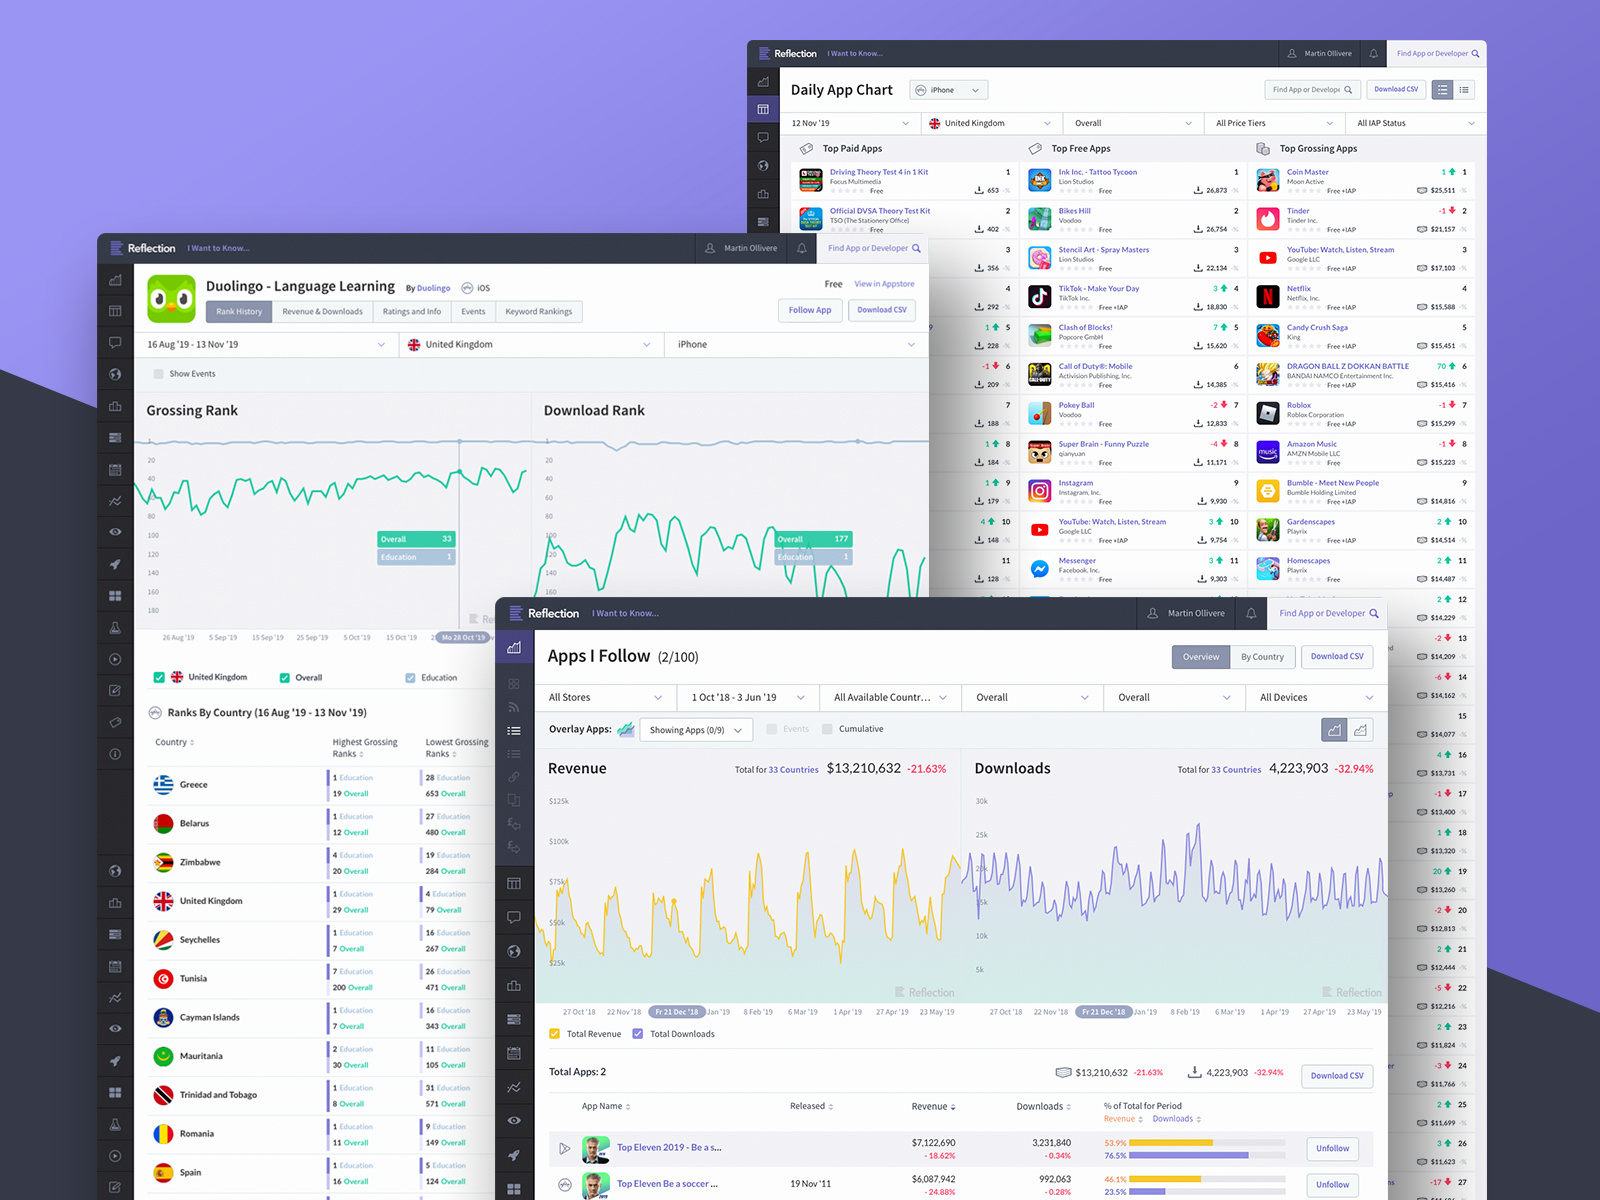The image size is (1600, 1200).
Task: Select the grid view icon in Daily App Chart
Action: coord(1442,89)
